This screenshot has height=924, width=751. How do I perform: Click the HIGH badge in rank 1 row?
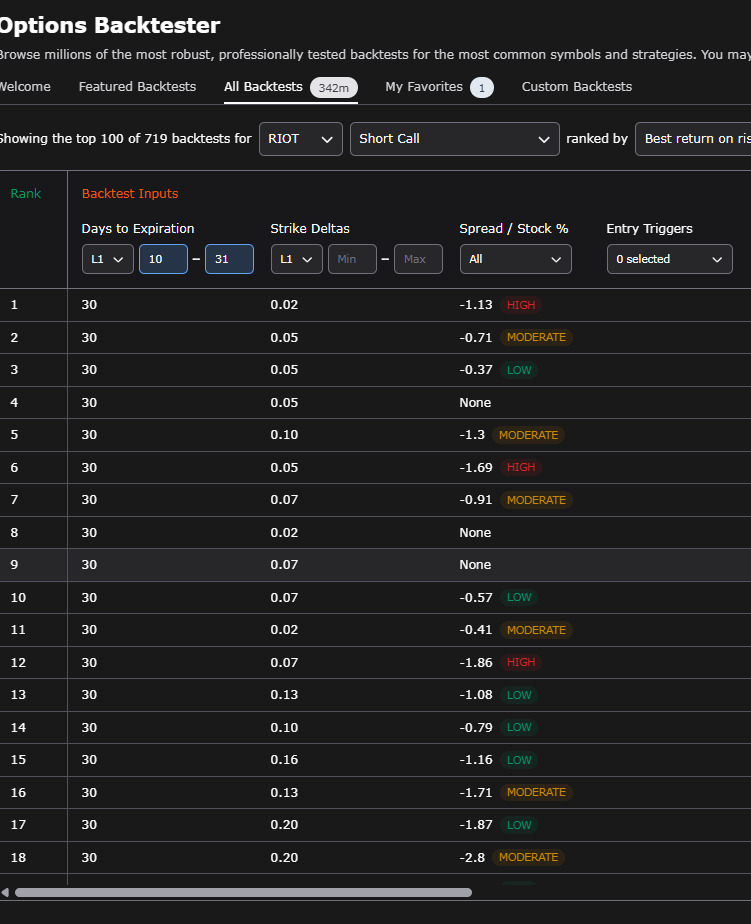521,305
